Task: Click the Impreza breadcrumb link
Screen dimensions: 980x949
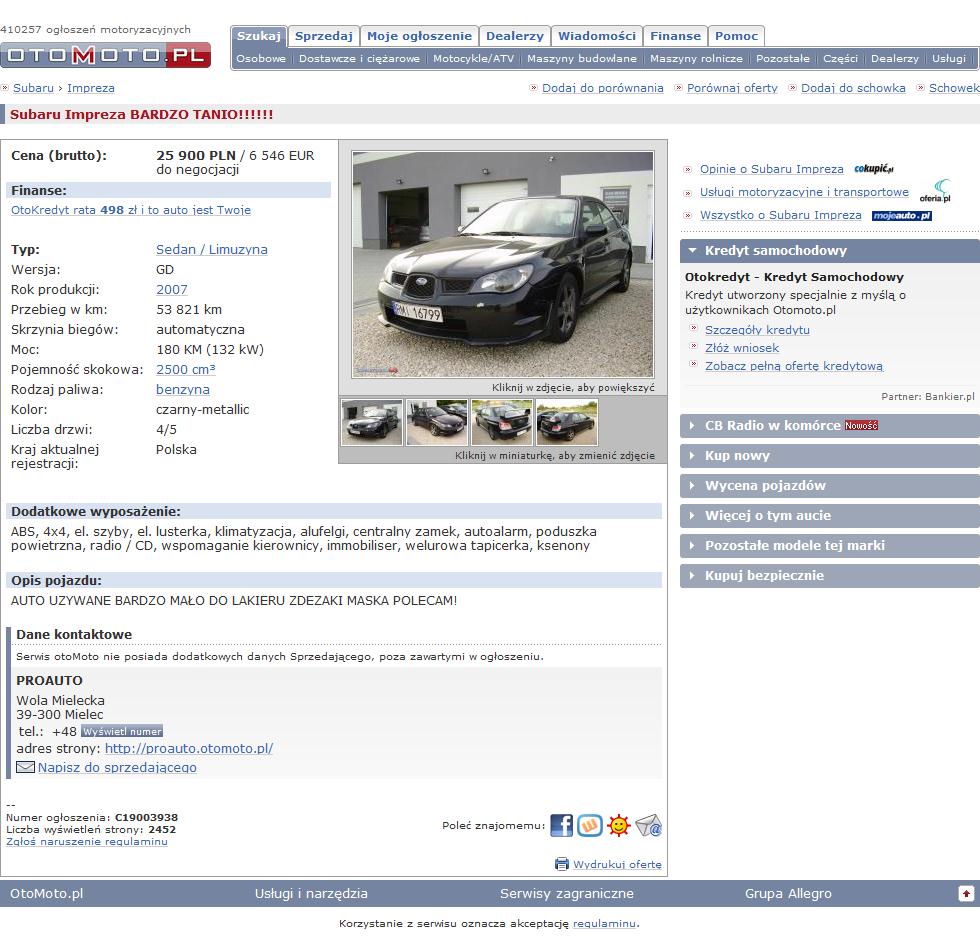Action: tap(91, 88)
